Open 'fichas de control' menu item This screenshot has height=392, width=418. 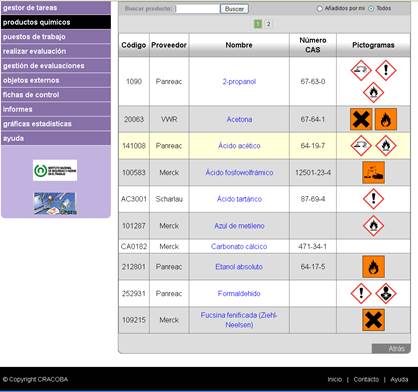coord(56,95)
